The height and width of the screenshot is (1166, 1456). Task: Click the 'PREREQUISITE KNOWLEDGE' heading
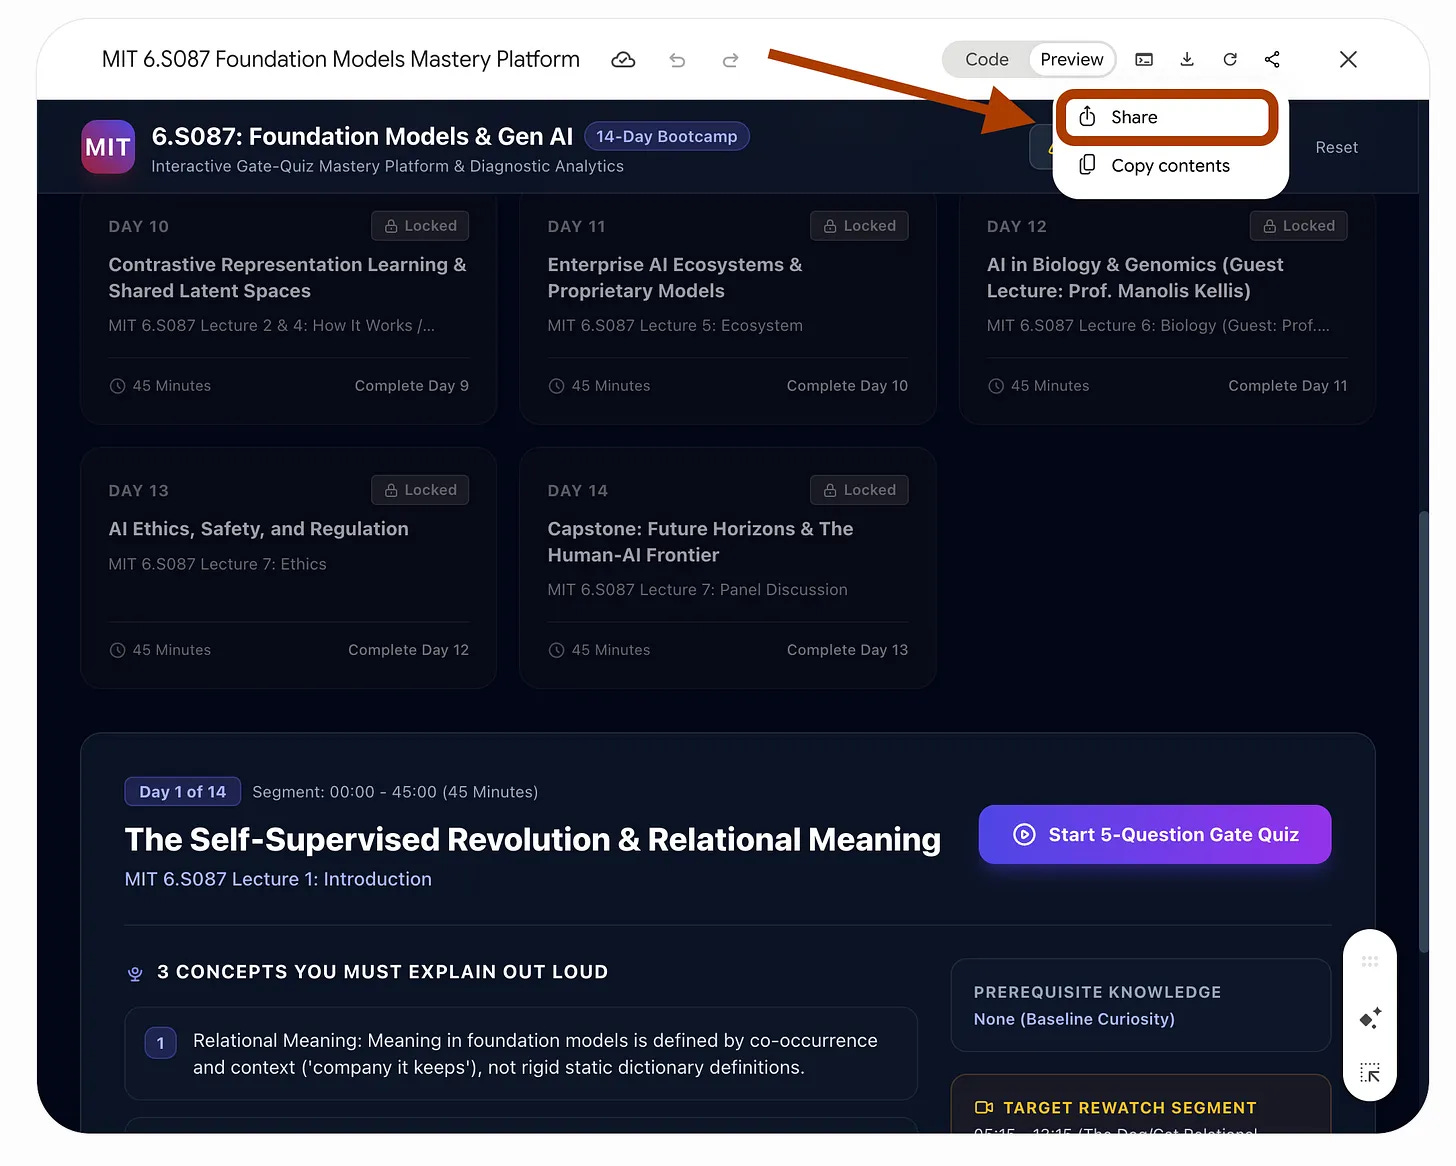point(1097,992)
